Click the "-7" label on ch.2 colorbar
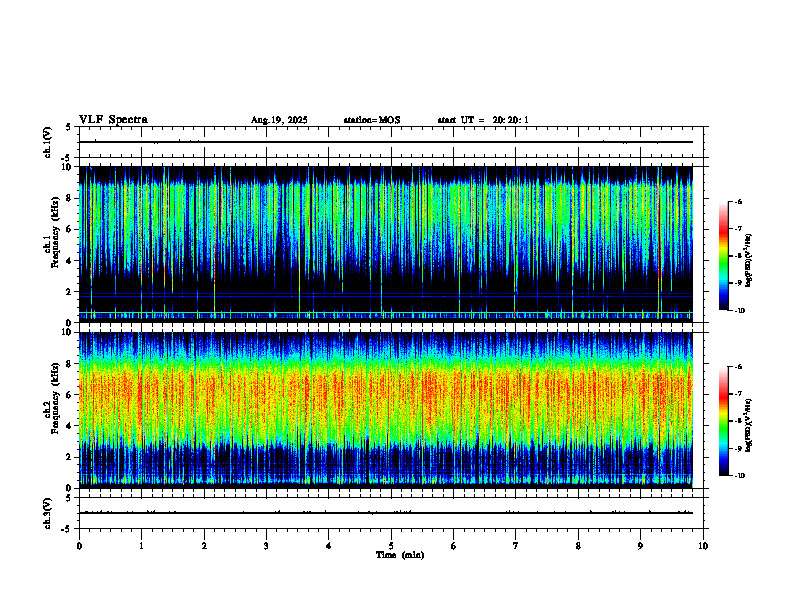Viewport: 792px width, 612px height. point(738,394)
